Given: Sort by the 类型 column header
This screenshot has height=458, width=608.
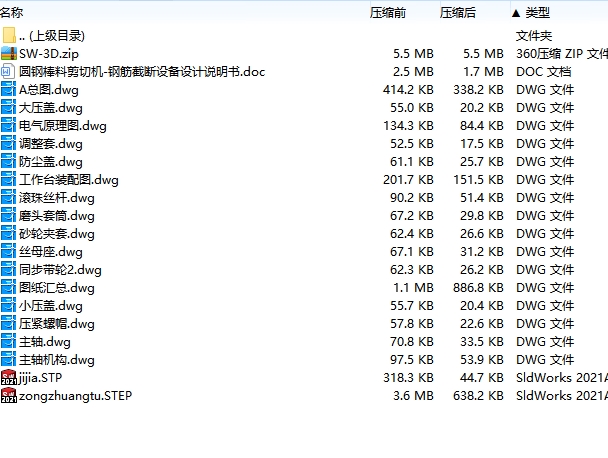Looking at the screenshot, I should click(x=537, y=13).
